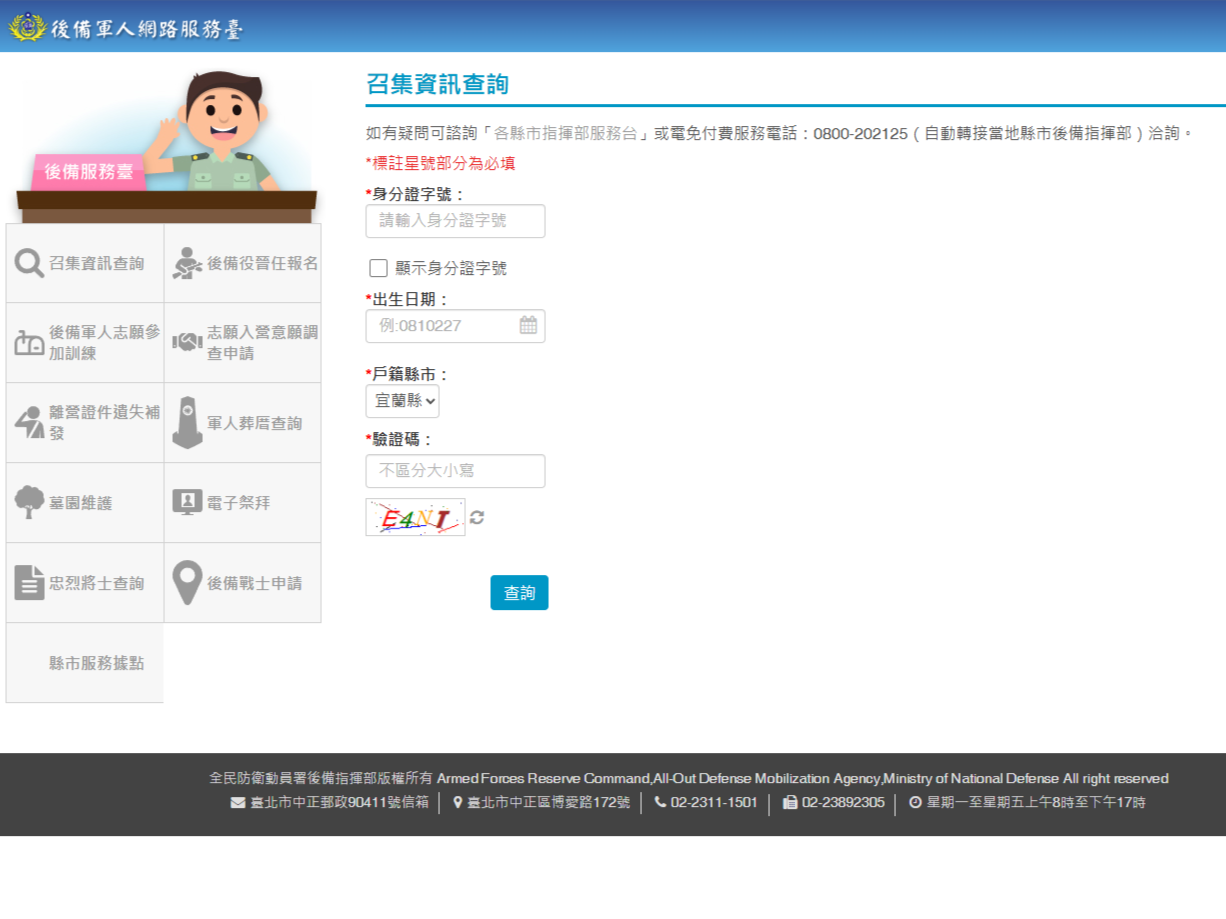Click the tombstone icon for 軍人葬厝查詢
1226x919 pixels.
pyautogui.click(x=186, y=421)
